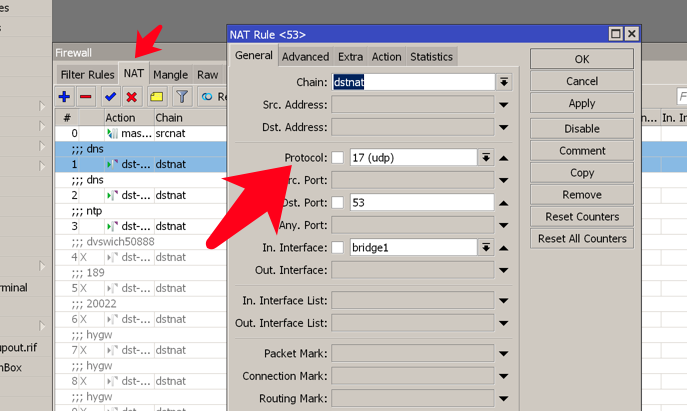Click the Action column header in Firewall
687x411 pixels.
pyautogui.click(x=129, y=118)
